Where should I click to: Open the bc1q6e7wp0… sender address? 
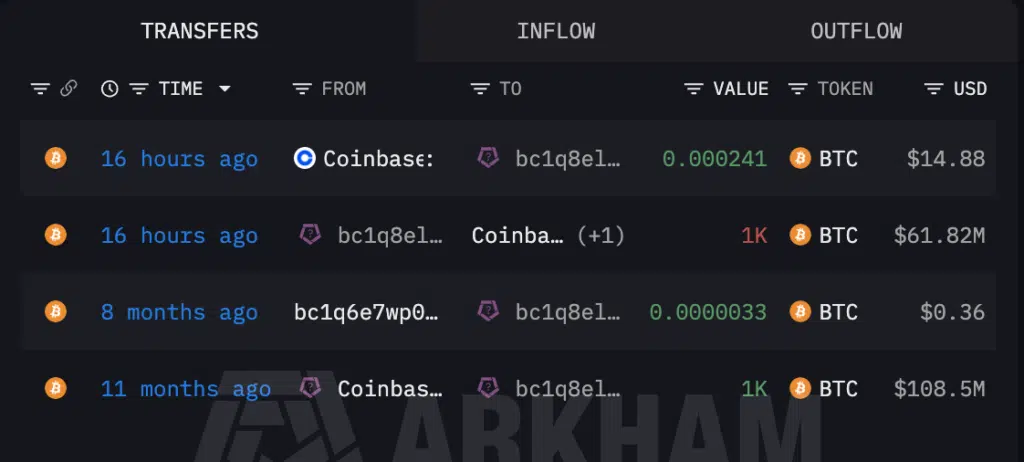366,312
